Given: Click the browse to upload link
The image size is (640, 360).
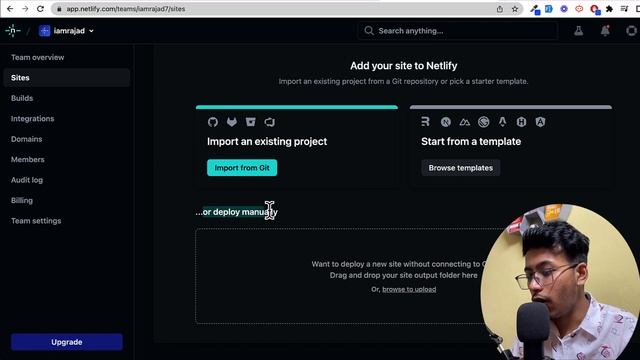Looking at the screenshot, I should (x=409, y=289).
